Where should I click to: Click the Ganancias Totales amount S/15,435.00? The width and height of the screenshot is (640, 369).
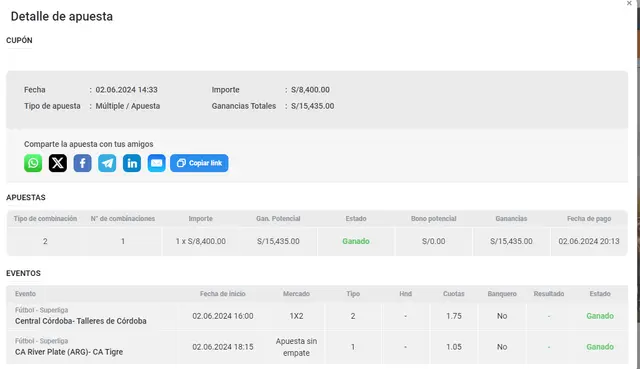[x=313, y=106]
